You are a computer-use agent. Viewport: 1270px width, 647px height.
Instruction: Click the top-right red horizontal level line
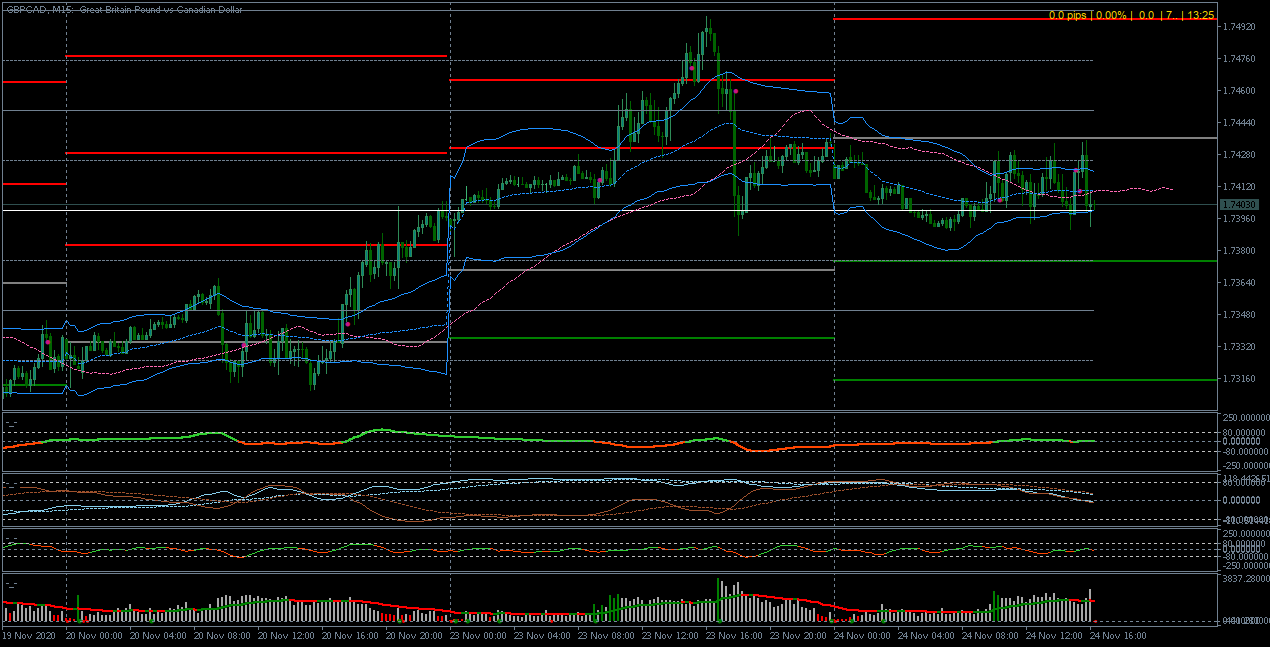click(x=1020, y=18)
